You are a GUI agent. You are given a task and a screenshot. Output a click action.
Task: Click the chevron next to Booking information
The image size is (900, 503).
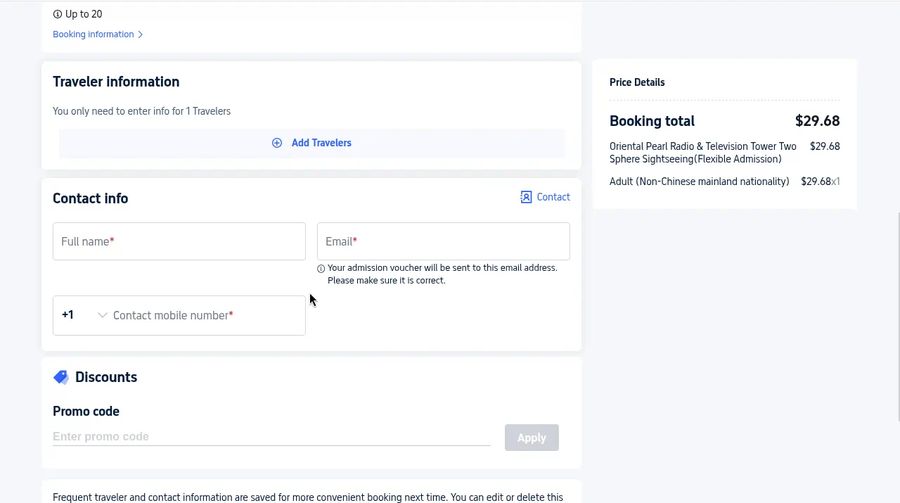pos(140,34)
